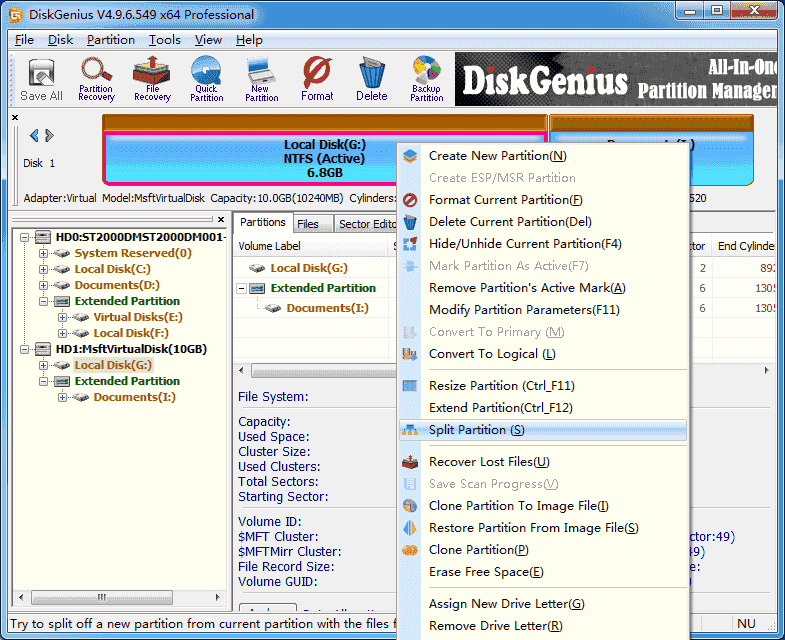Click the Quick Partition icon
The image size is (785, 640).
(x=206, y=80)
